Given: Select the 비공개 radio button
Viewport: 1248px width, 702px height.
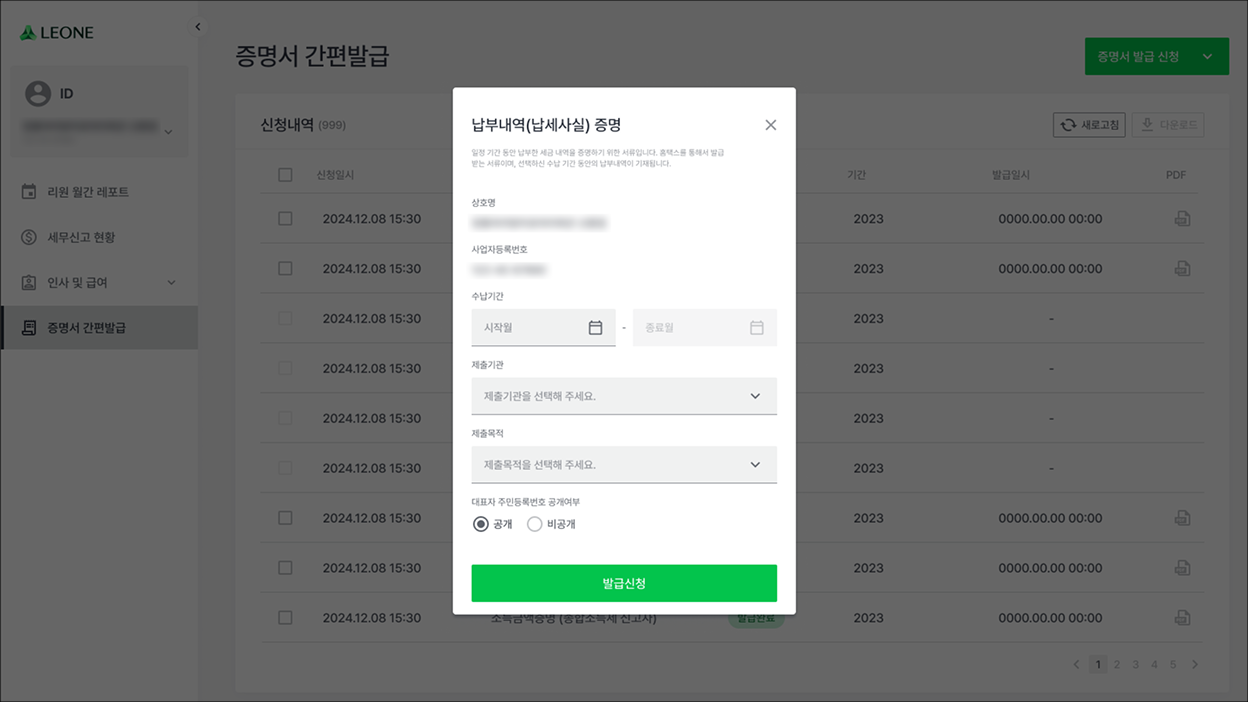Looking at the screenshot, I should tap(535, 524).
